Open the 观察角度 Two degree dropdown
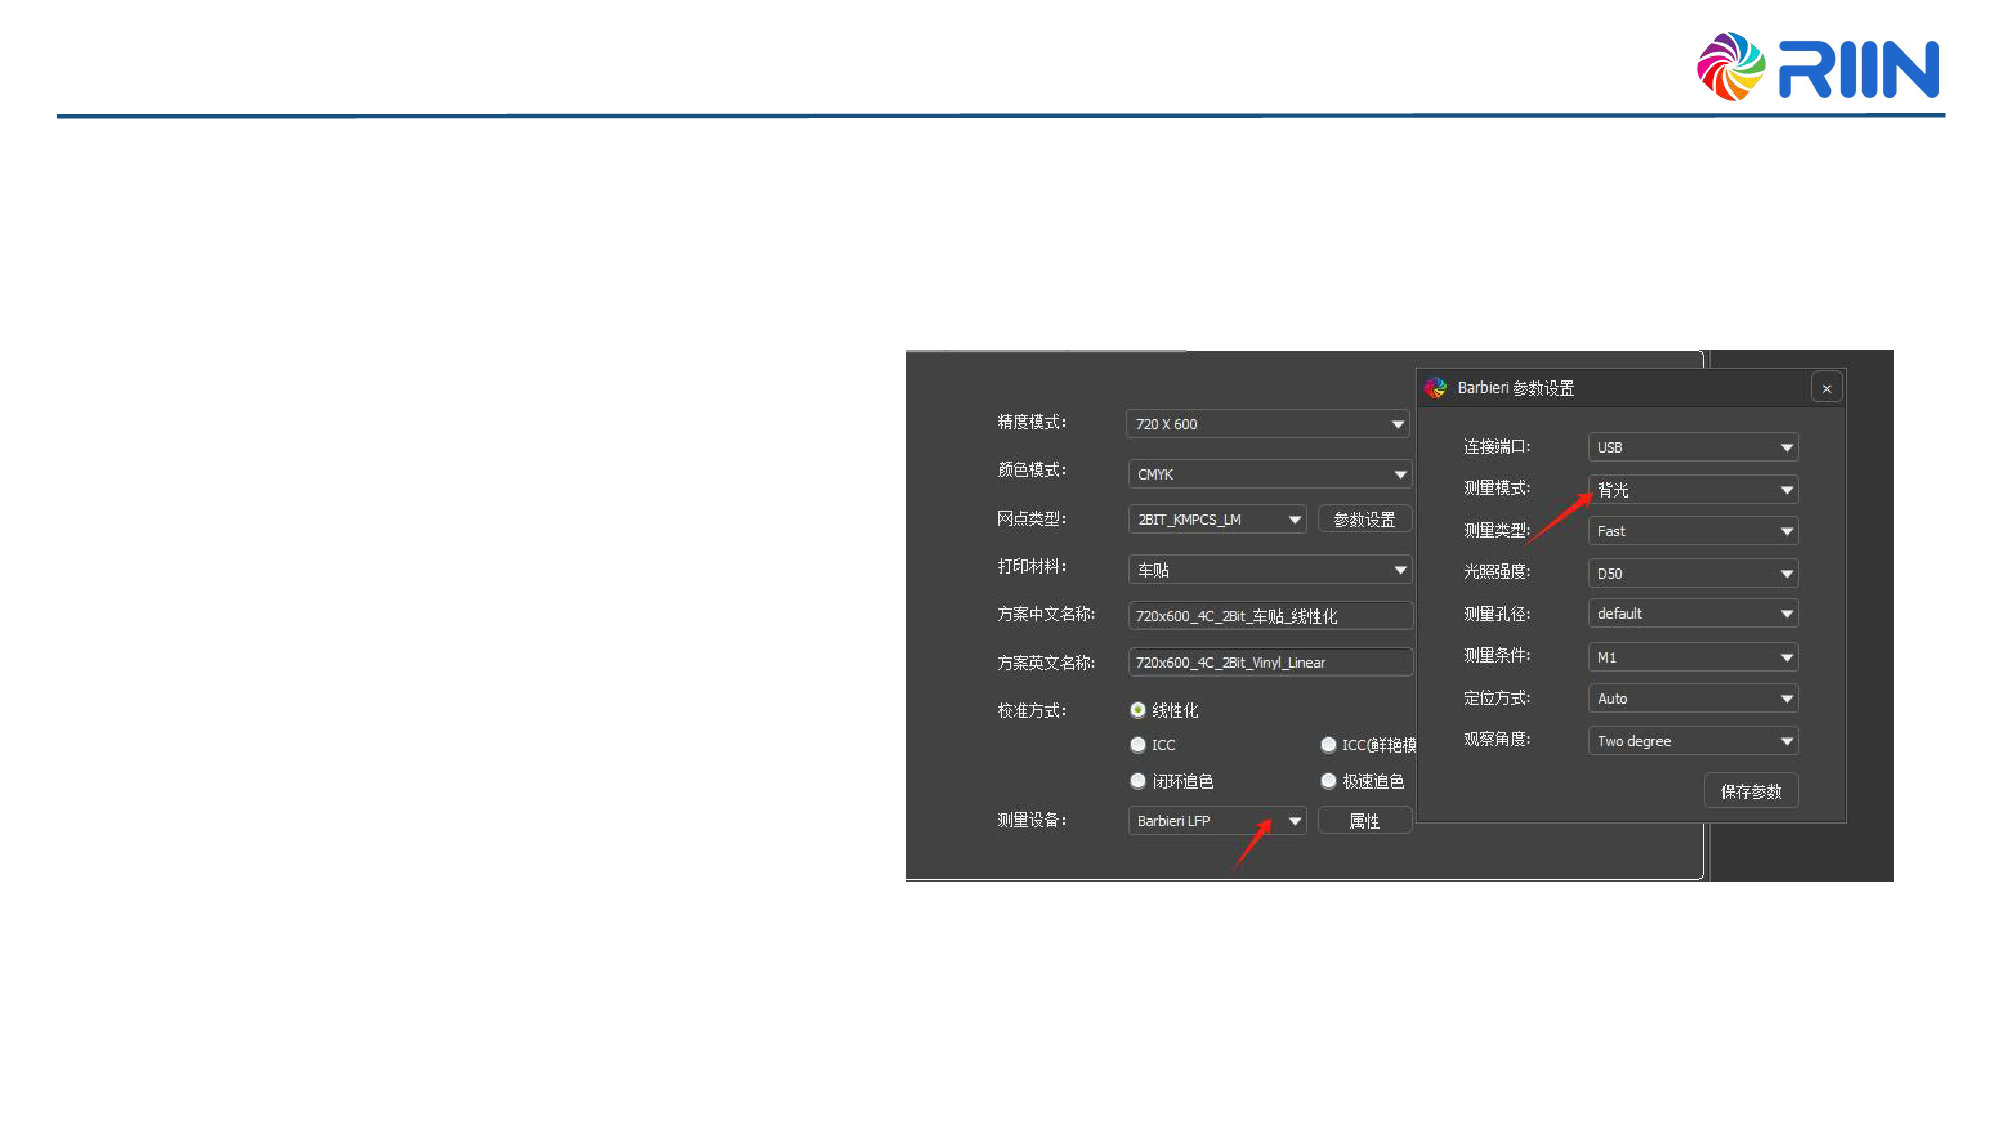The height and width of the screenshot is (1125, 2001). tap(1692, 741)
